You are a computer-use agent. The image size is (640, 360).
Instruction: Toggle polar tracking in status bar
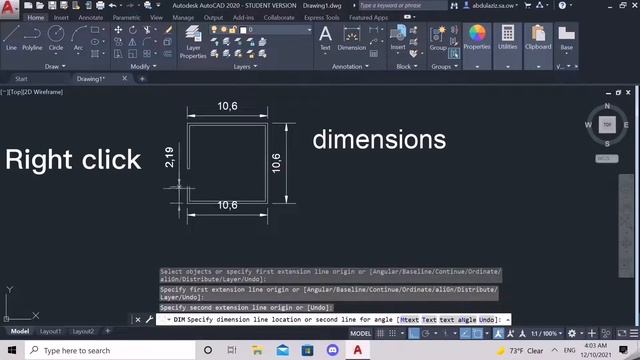click(x=426, y=333)
